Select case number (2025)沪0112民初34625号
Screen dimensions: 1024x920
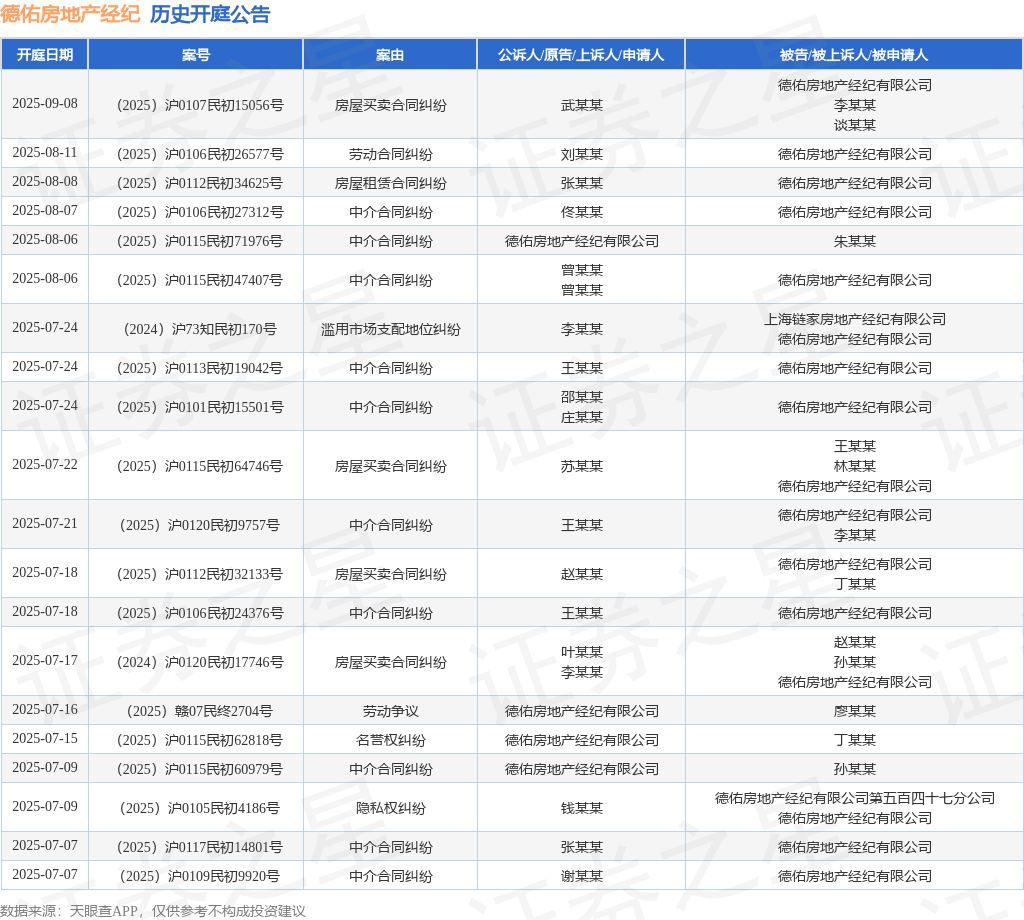point(200,183)
